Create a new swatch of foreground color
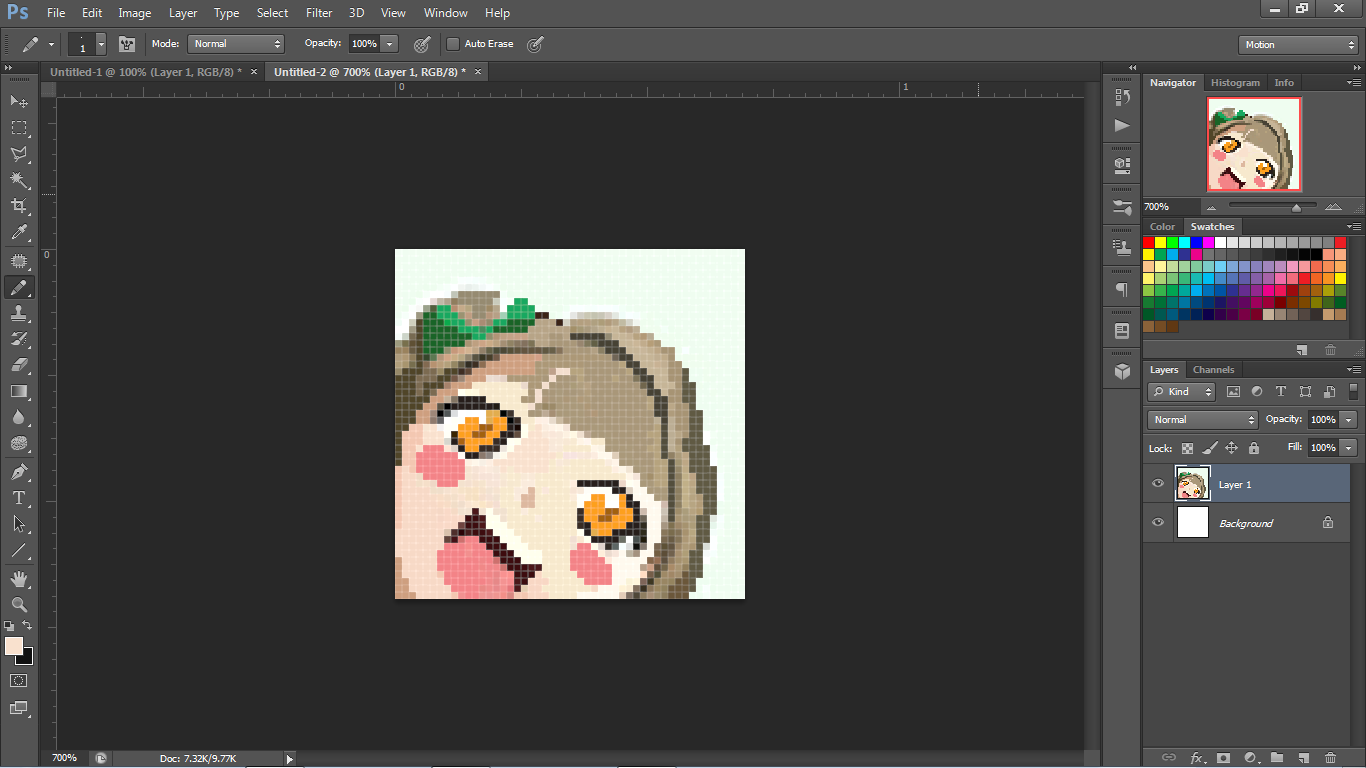Screen dimensions: 1366x768 coord(1302,350)
